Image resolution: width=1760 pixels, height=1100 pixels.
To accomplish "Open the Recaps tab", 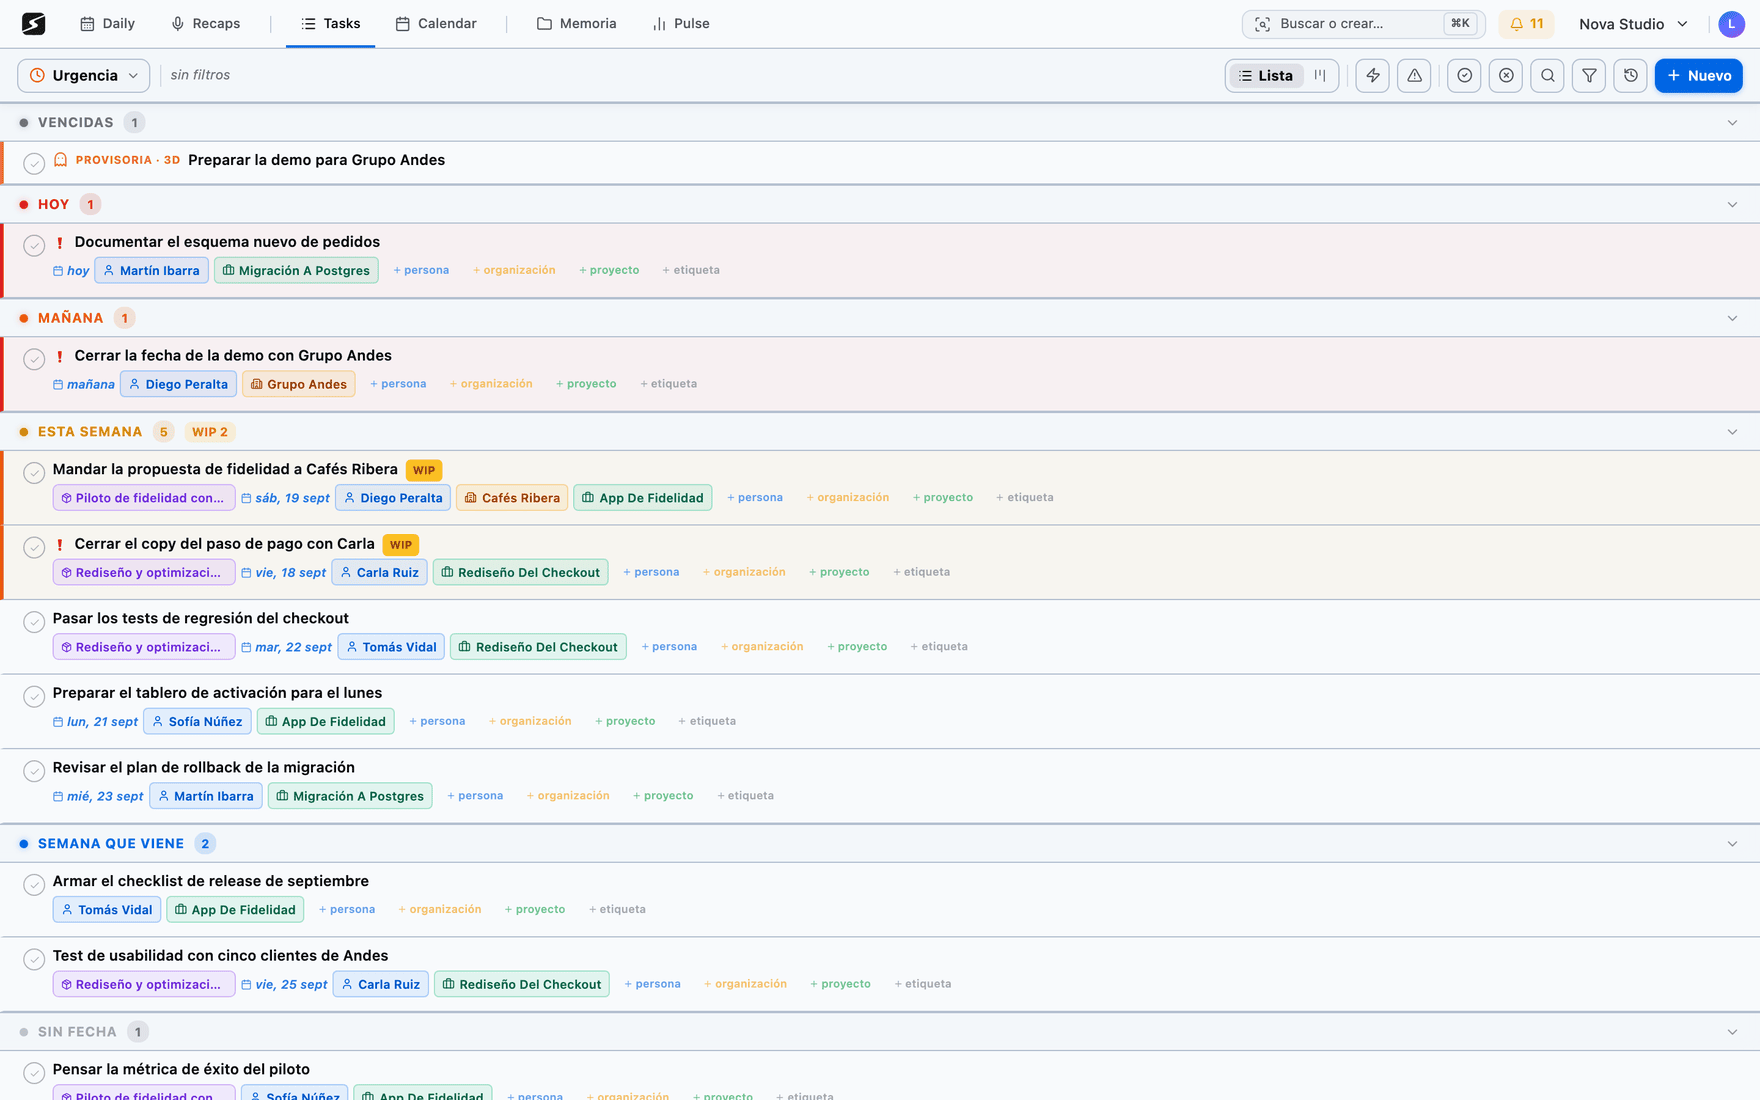I will pos(206,23).
